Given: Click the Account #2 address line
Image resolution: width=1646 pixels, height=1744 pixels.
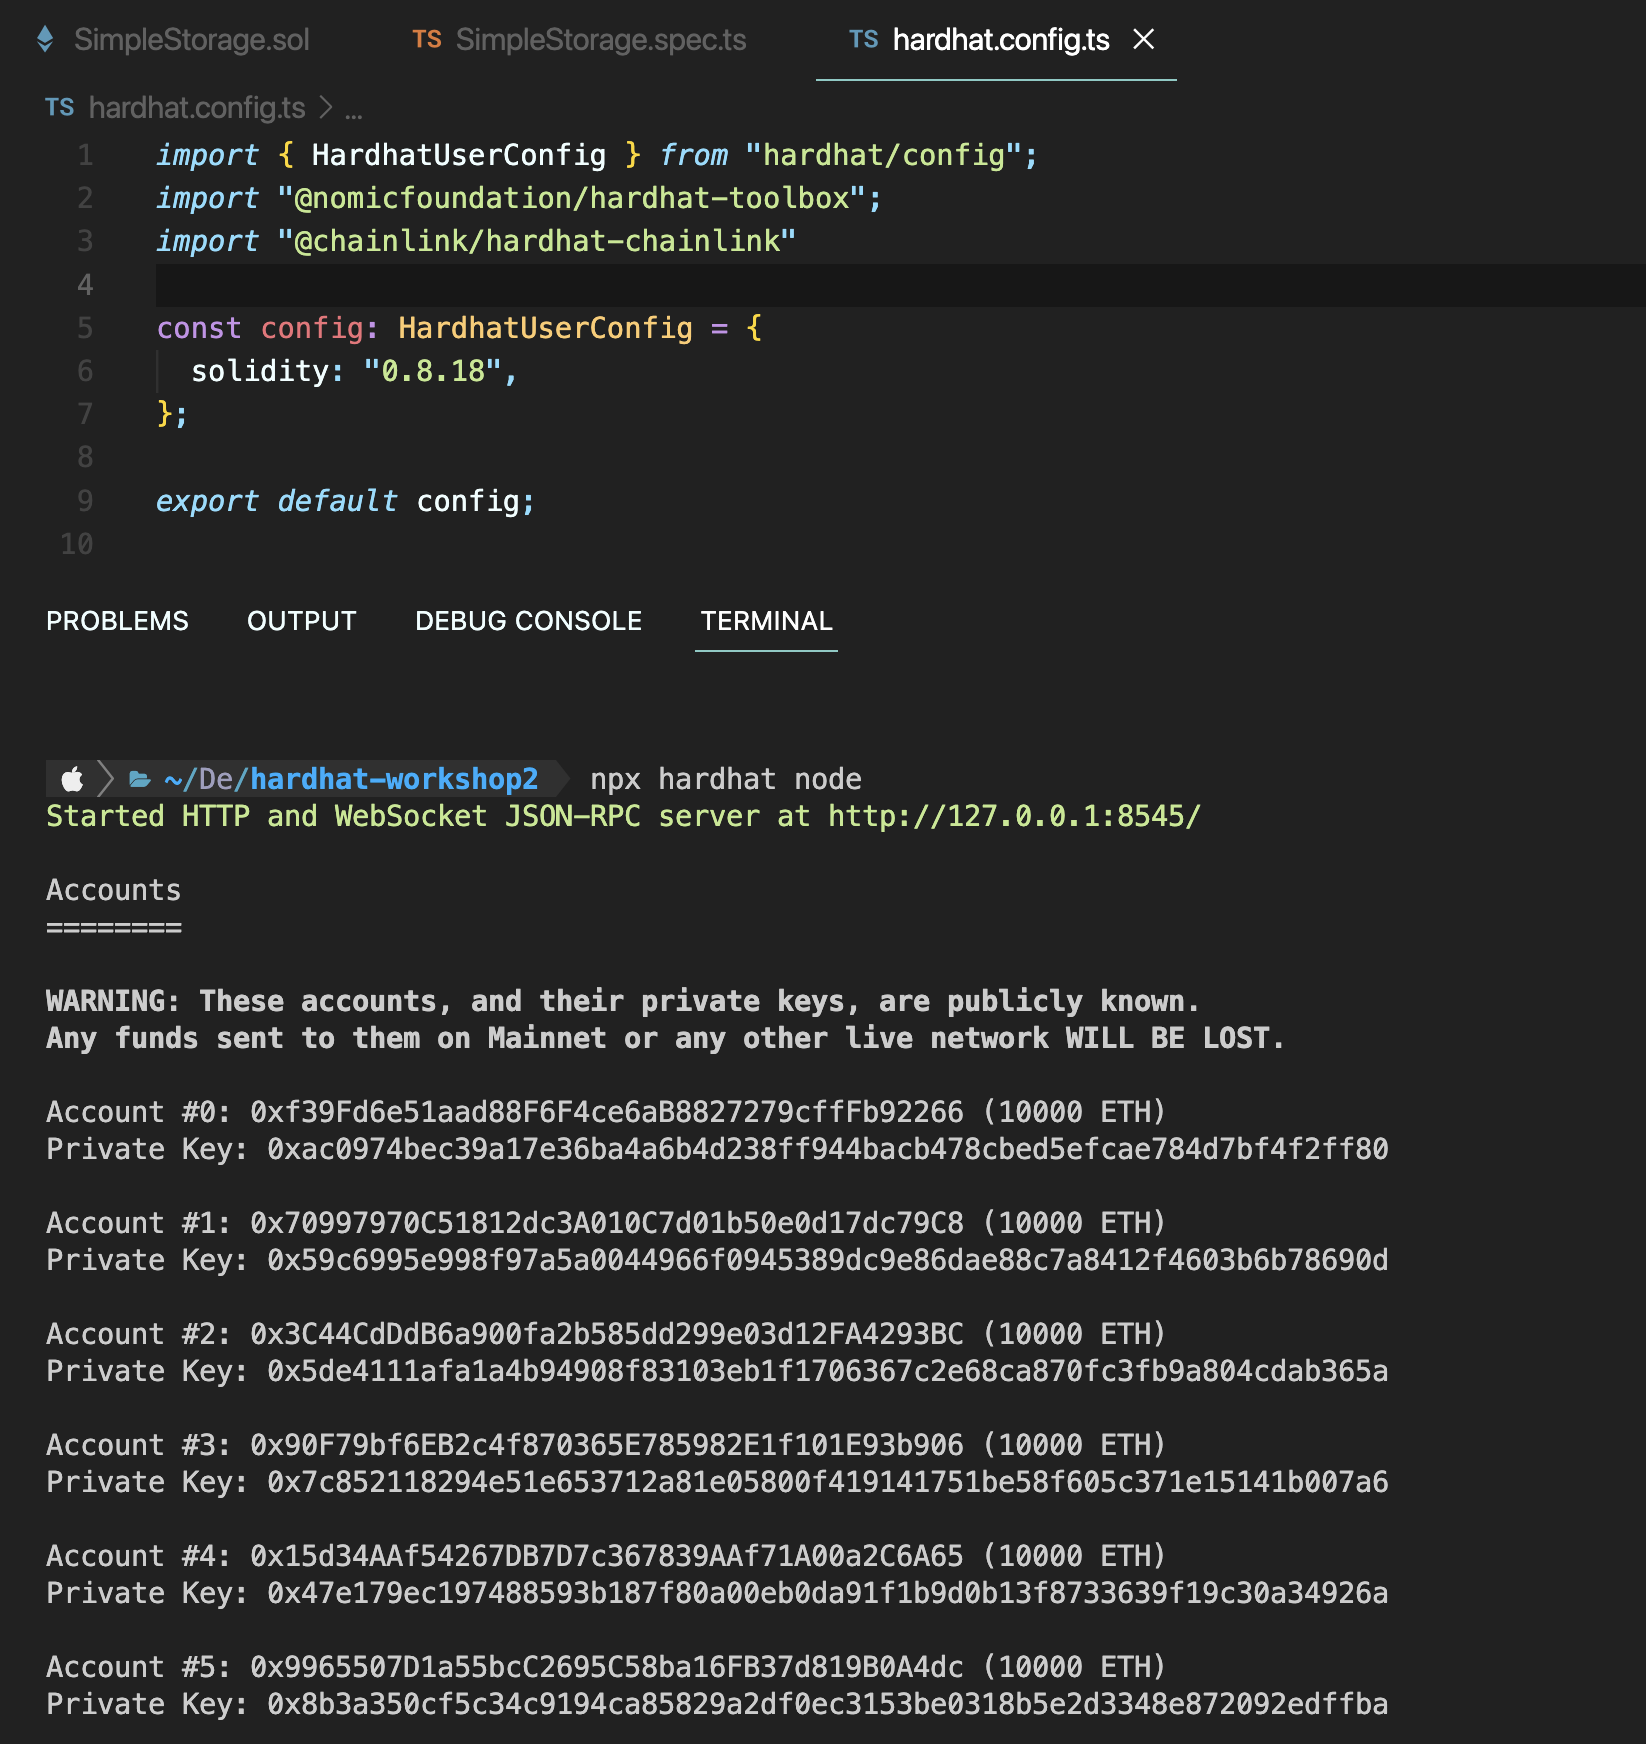Looking at the screenshot, I should 606,1334.
